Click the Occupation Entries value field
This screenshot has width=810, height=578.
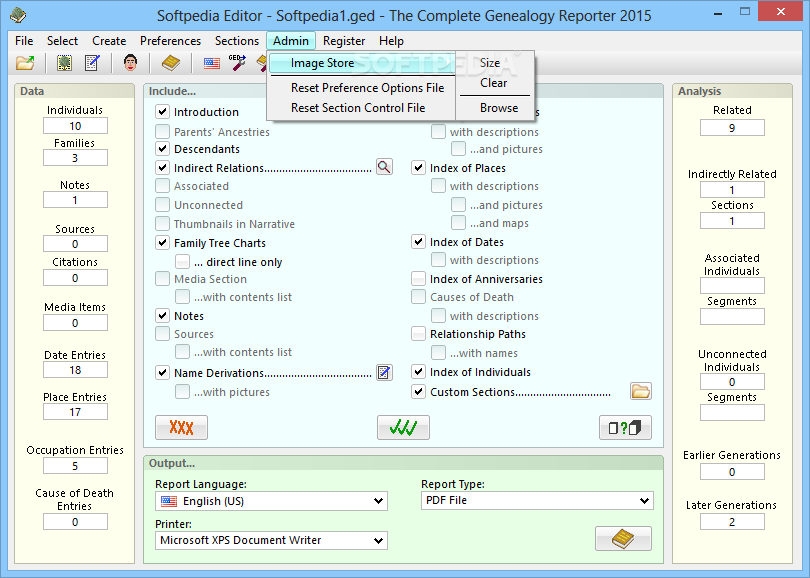(75, 466)
